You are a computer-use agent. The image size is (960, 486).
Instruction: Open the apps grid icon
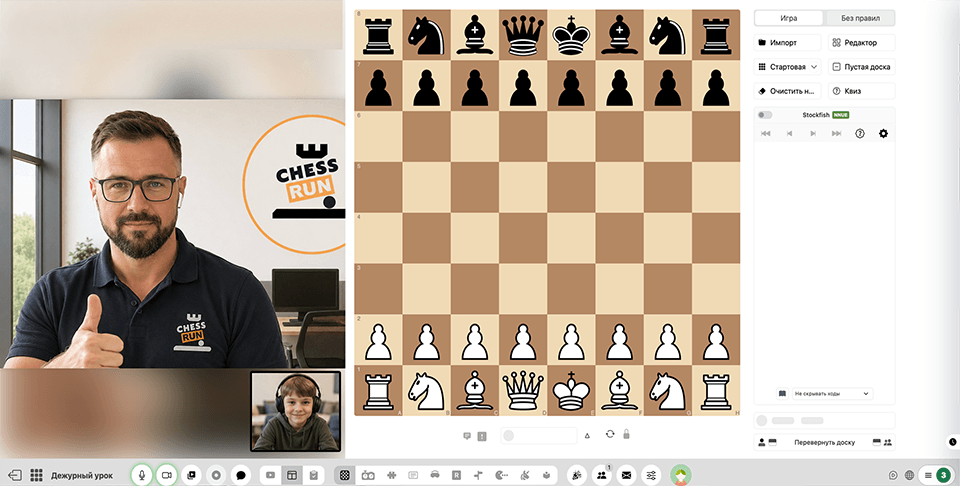pyautogui.click(x=36, y=475)
